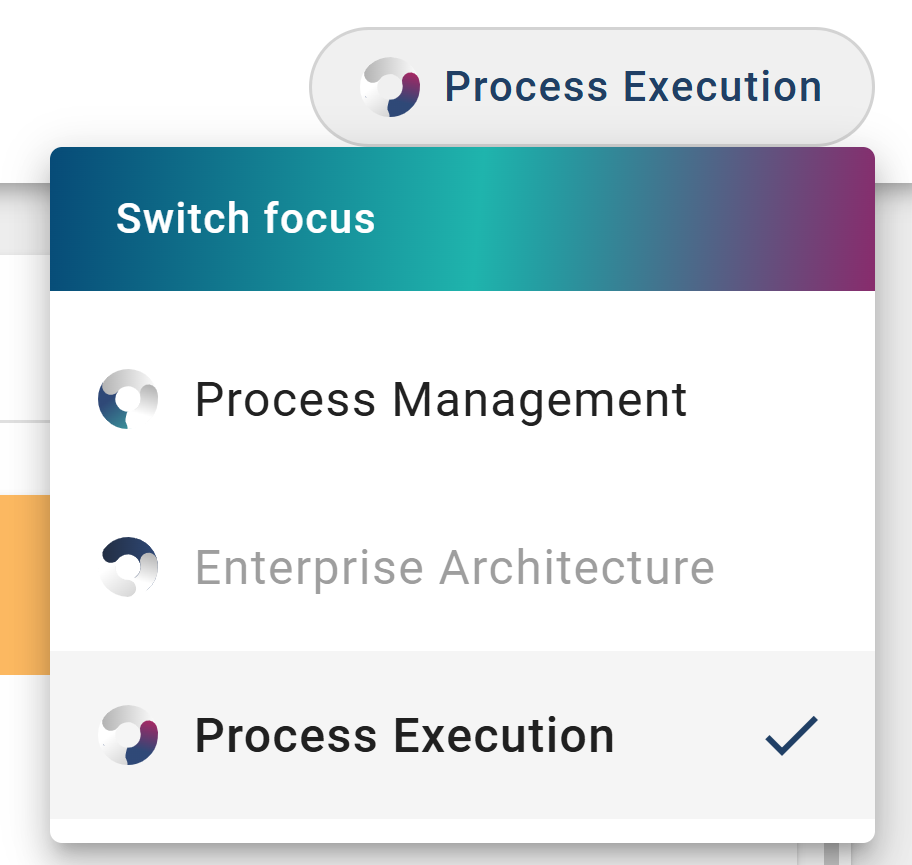Click the dark blue Enterprise Architecture emblem
912x865 pixels.
128,567
